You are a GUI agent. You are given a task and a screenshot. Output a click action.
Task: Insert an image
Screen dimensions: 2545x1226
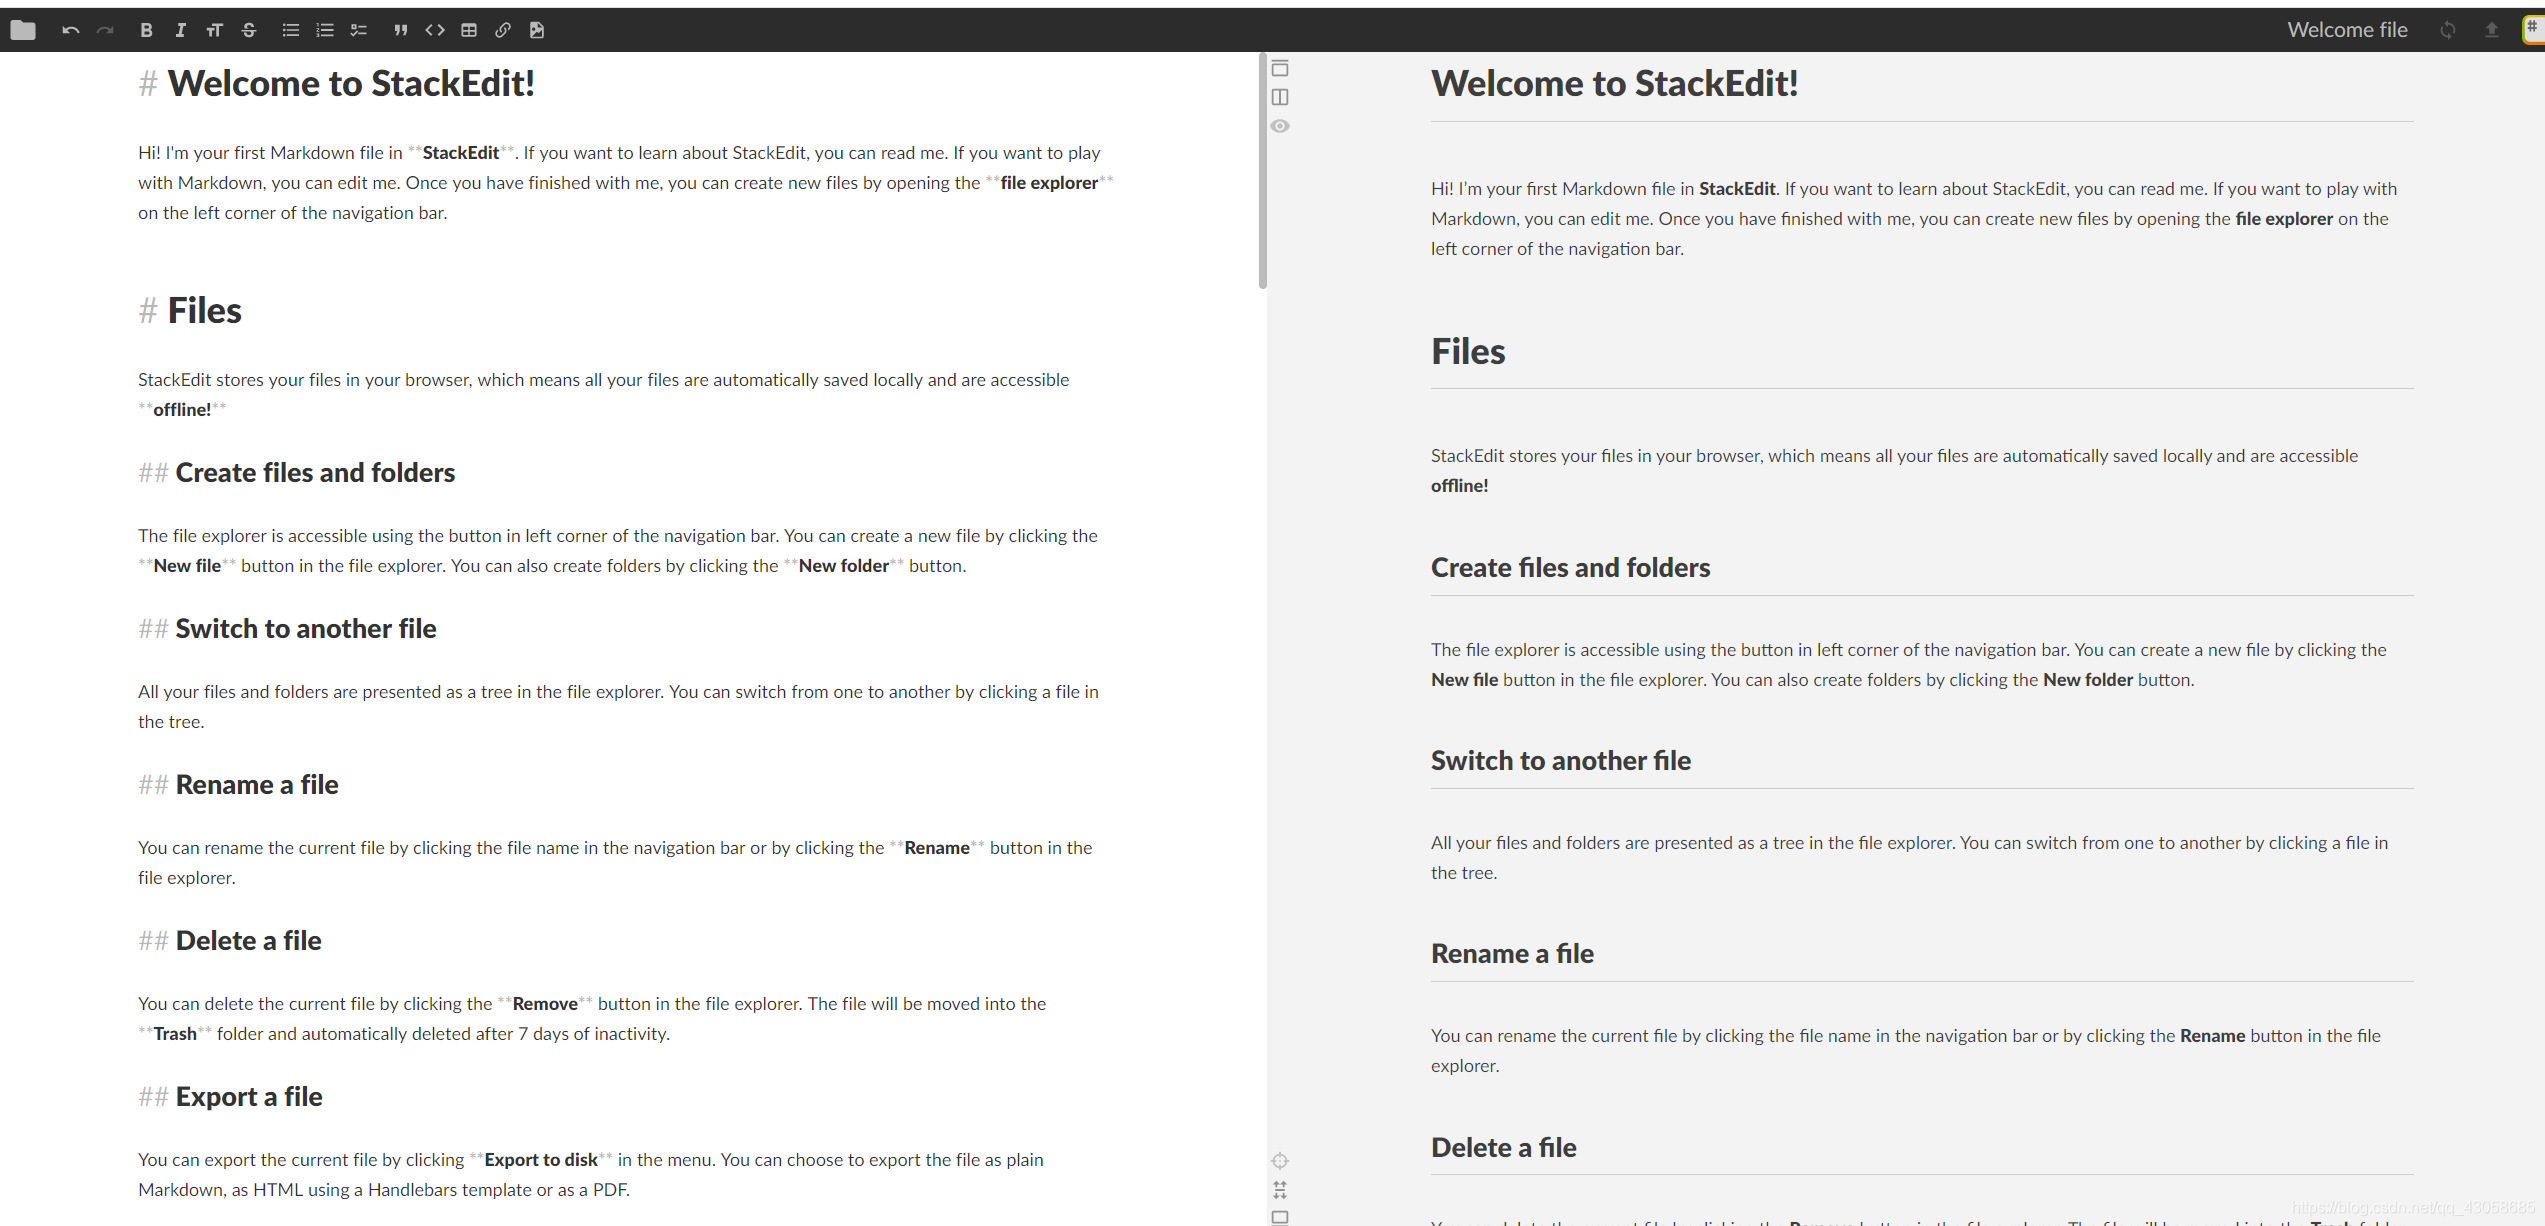(537, 30)
